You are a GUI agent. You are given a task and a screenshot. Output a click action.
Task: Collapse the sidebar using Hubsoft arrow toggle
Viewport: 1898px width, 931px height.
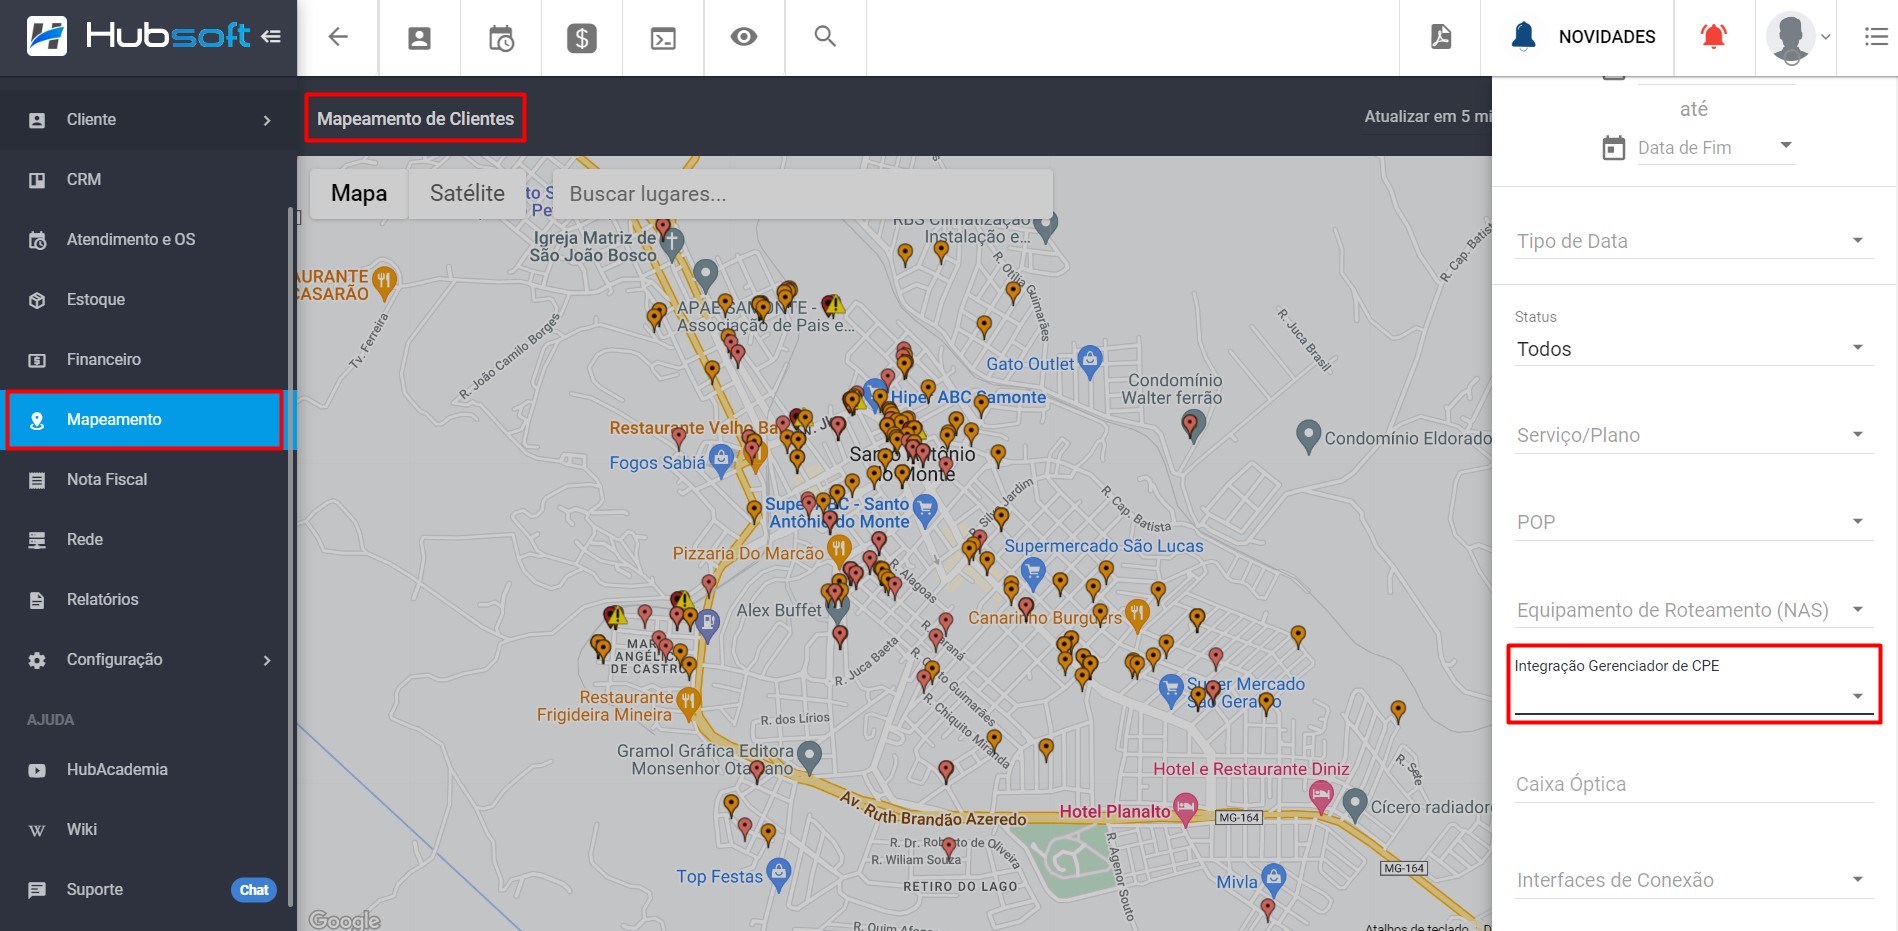[x=271, y=37]
